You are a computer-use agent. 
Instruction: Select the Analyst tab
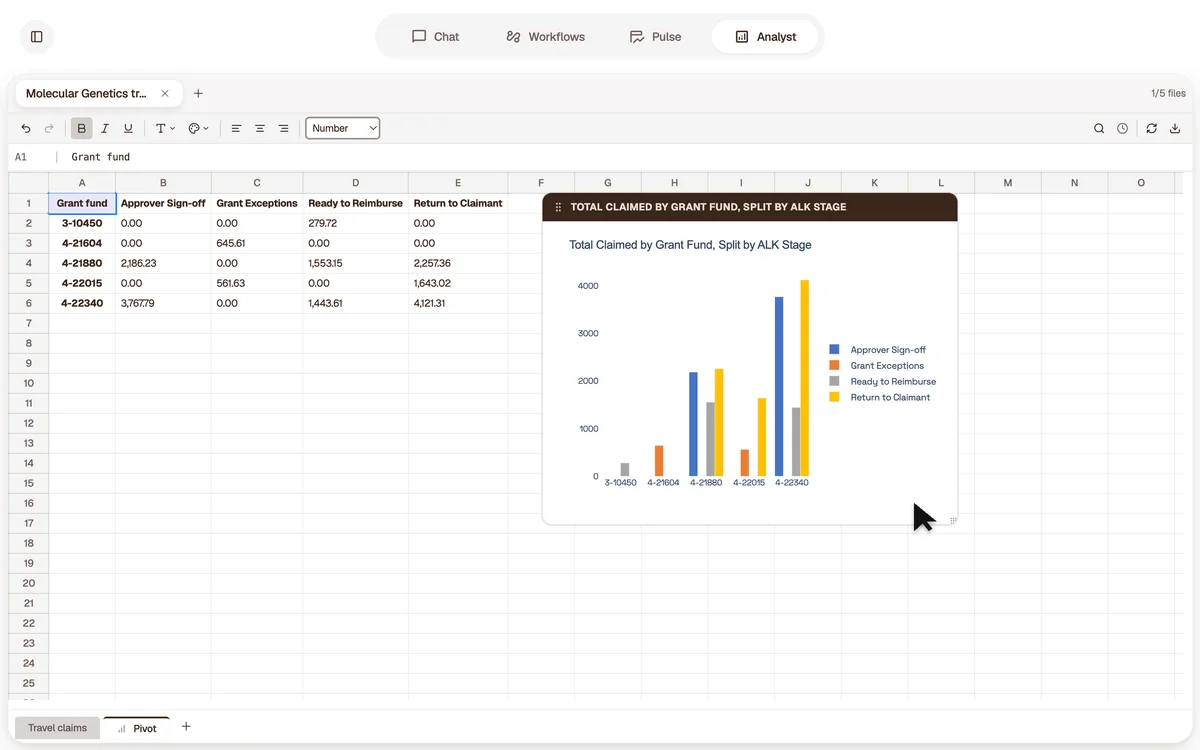[766, 37]
